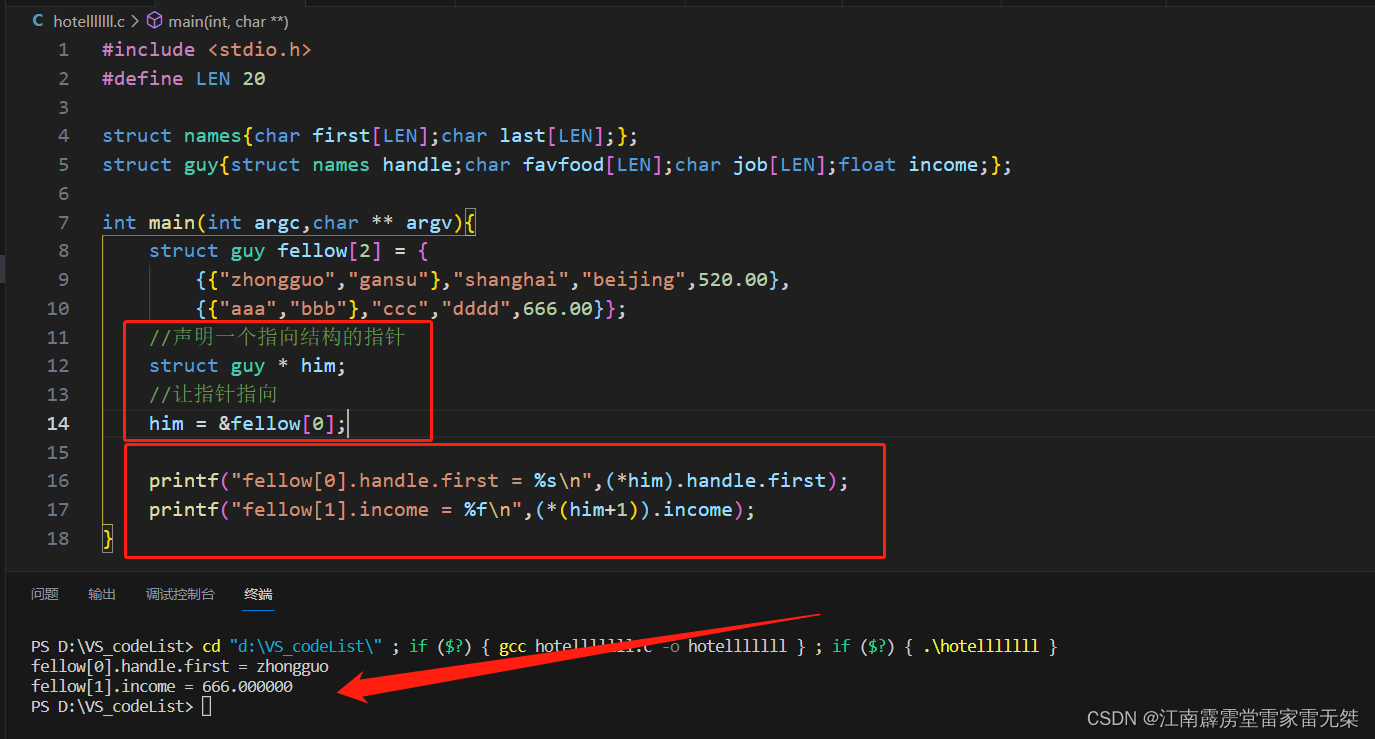Click 'int main' function declaration line
Image resolution: width=1375 pixels, height=739 pixels.
tap(290, 222)
